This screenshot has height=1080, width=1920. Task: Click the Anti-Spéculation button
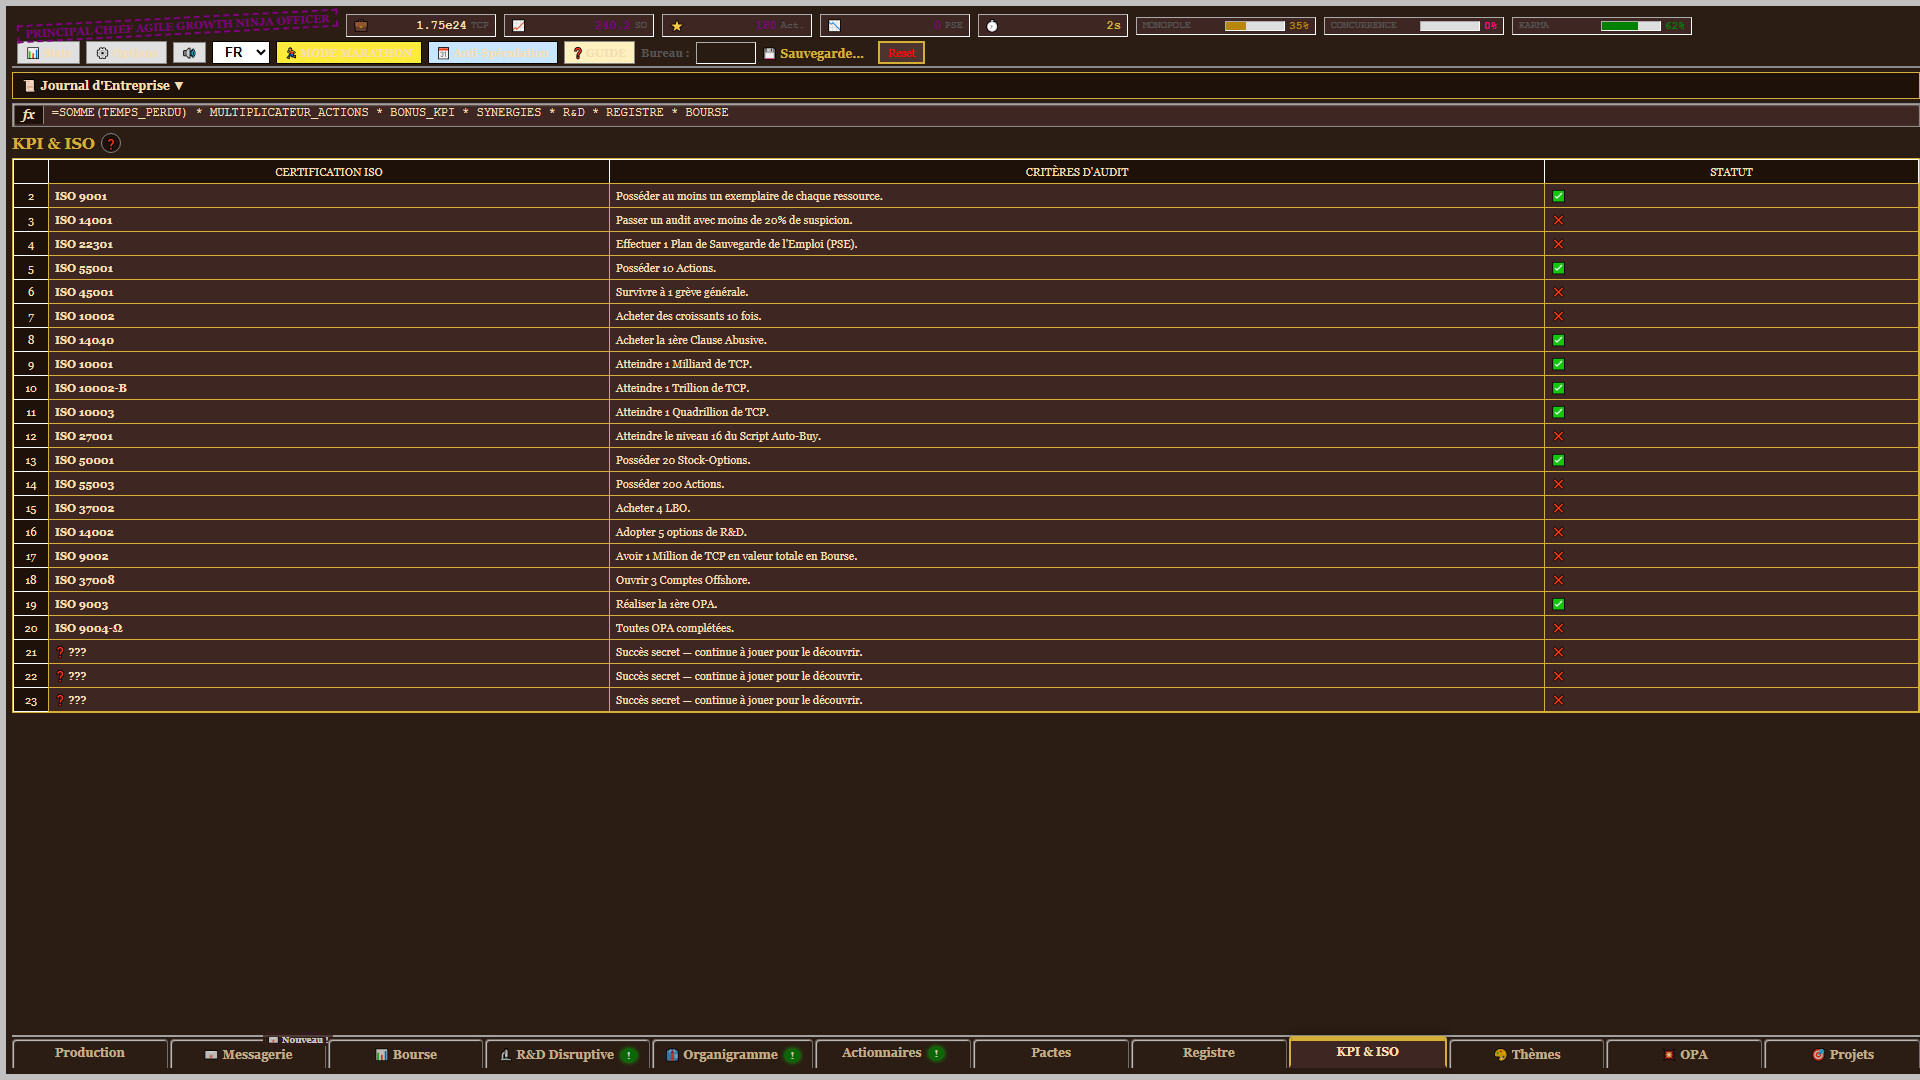493,53
